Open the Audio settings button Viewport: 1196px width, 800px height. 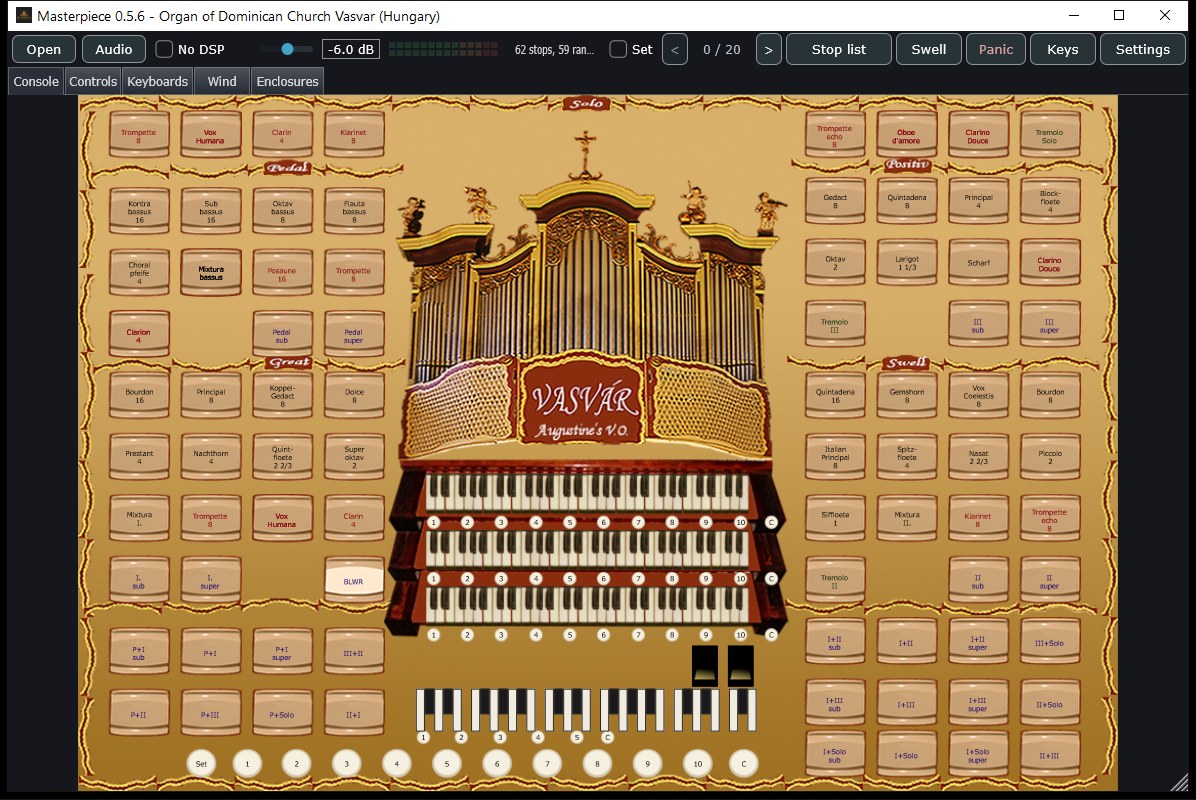(114, 50)
